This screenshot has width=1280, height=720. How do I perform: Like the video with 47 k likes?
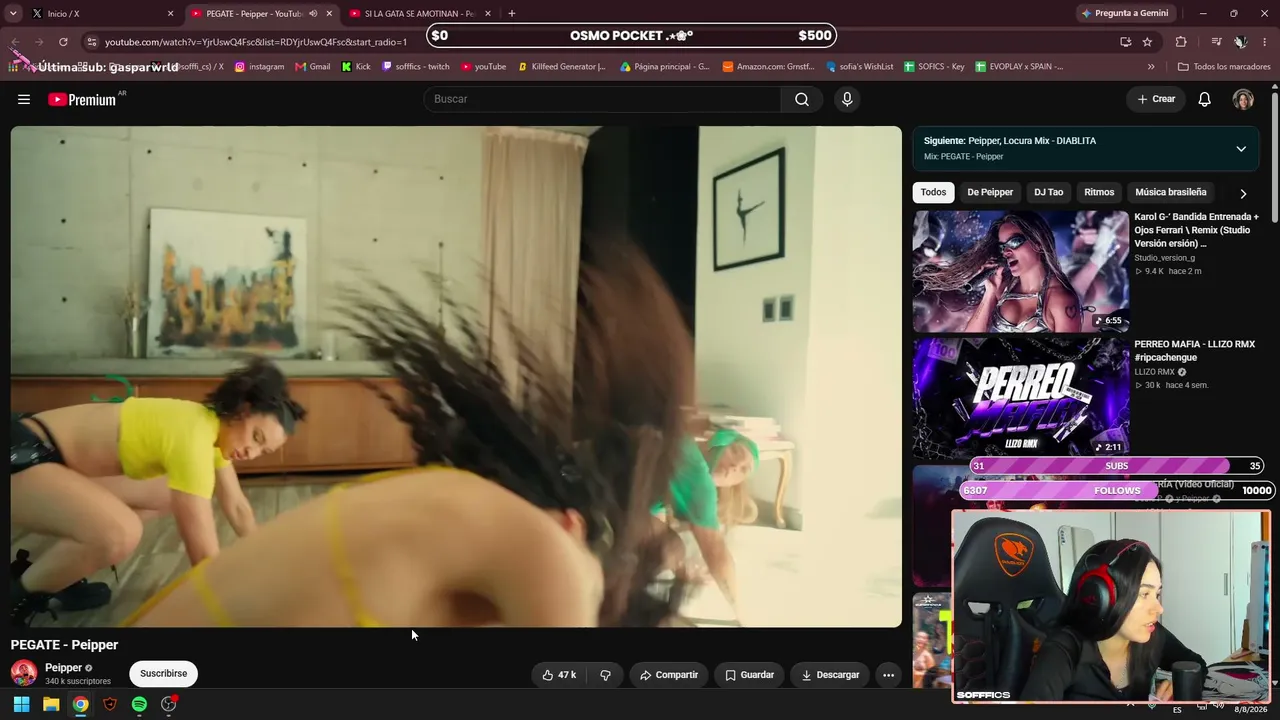pos(559,675)
